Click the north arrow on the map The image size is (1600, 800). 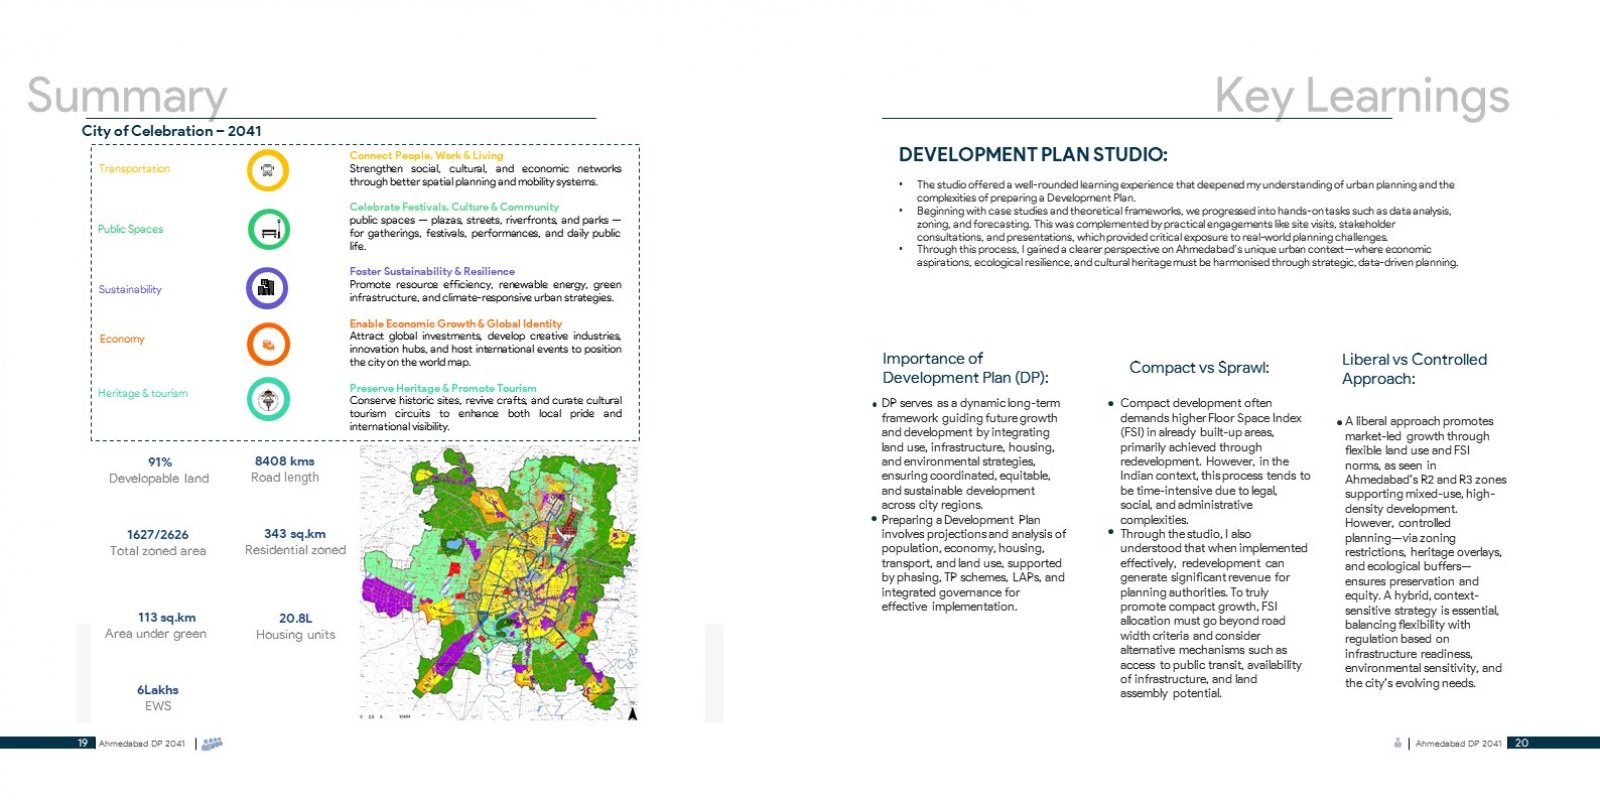(x=632, y=714)
